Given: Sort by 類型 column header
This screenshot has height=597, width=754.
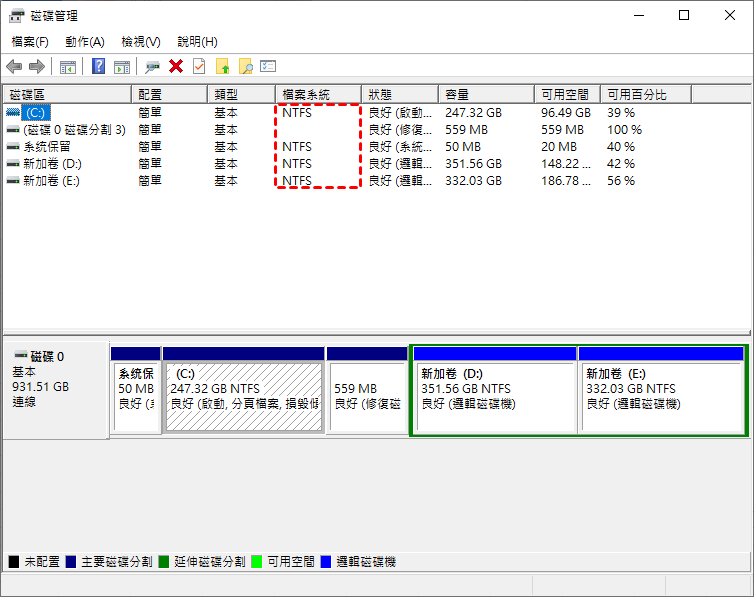Looking at the screenshot, I should (242, 94).
